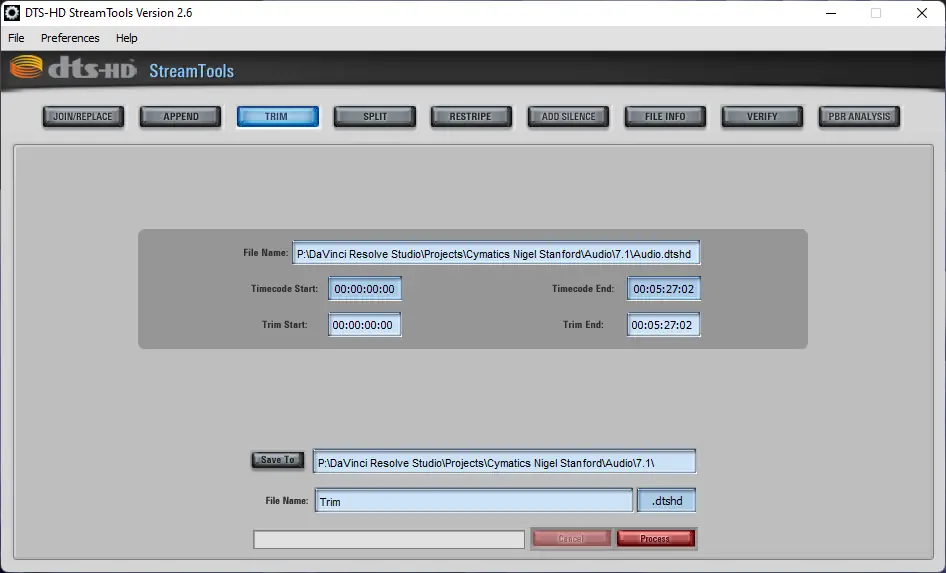Open the File menu
The width and height of the screenshot is (946, 573).
(16, 38)
